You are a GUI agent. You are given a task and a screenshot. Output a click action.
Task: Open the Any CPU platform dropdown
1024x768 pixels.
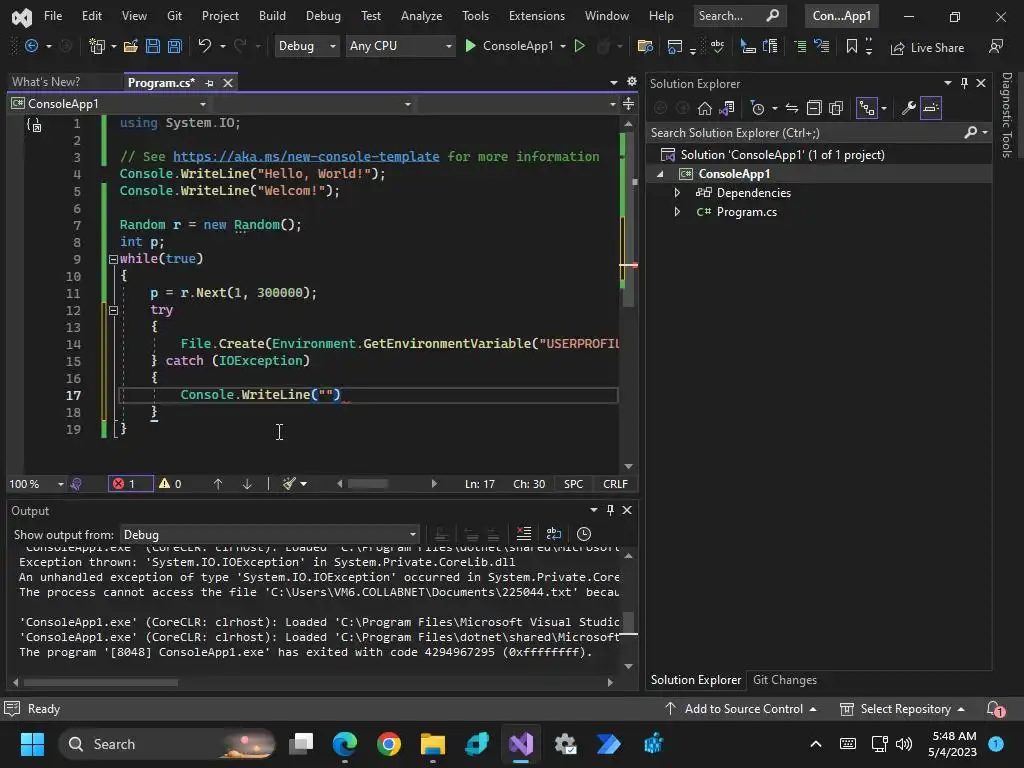(x=400, y=46)
